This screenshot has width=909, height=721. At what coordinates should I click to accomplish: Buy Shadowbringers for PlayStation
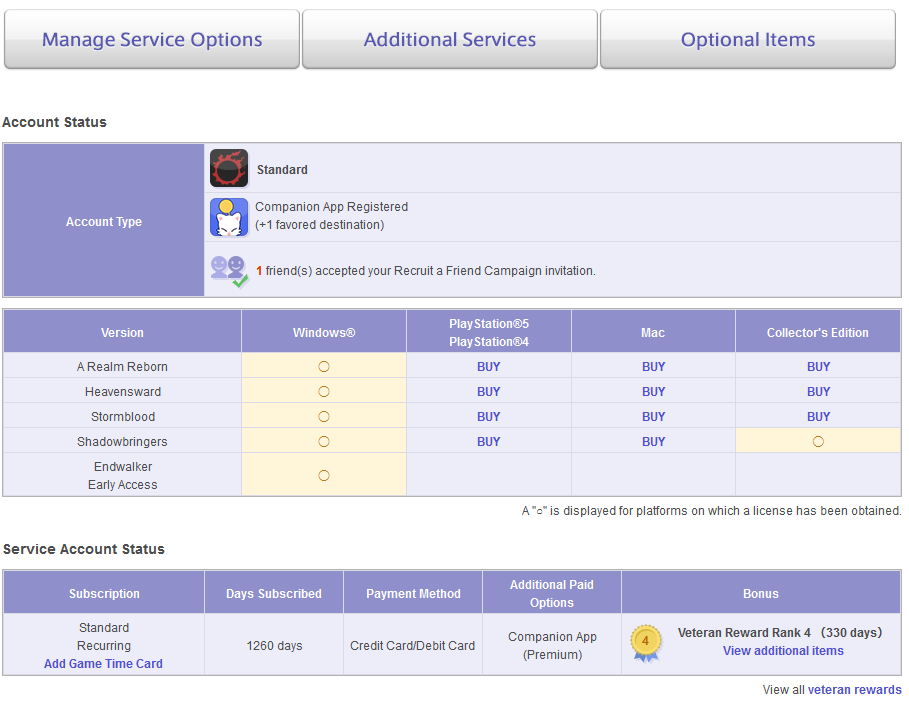click(x=489, y=442)
